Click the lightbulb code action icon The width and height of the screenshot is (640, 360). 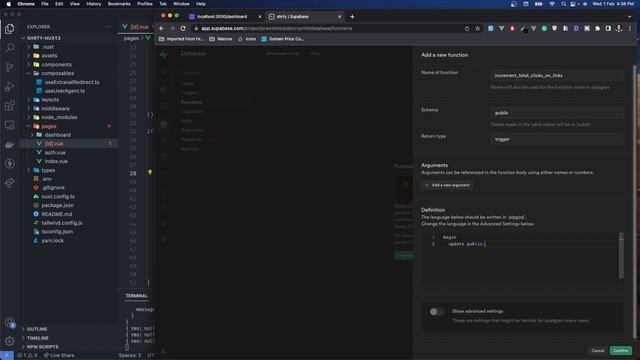(150, 173)
